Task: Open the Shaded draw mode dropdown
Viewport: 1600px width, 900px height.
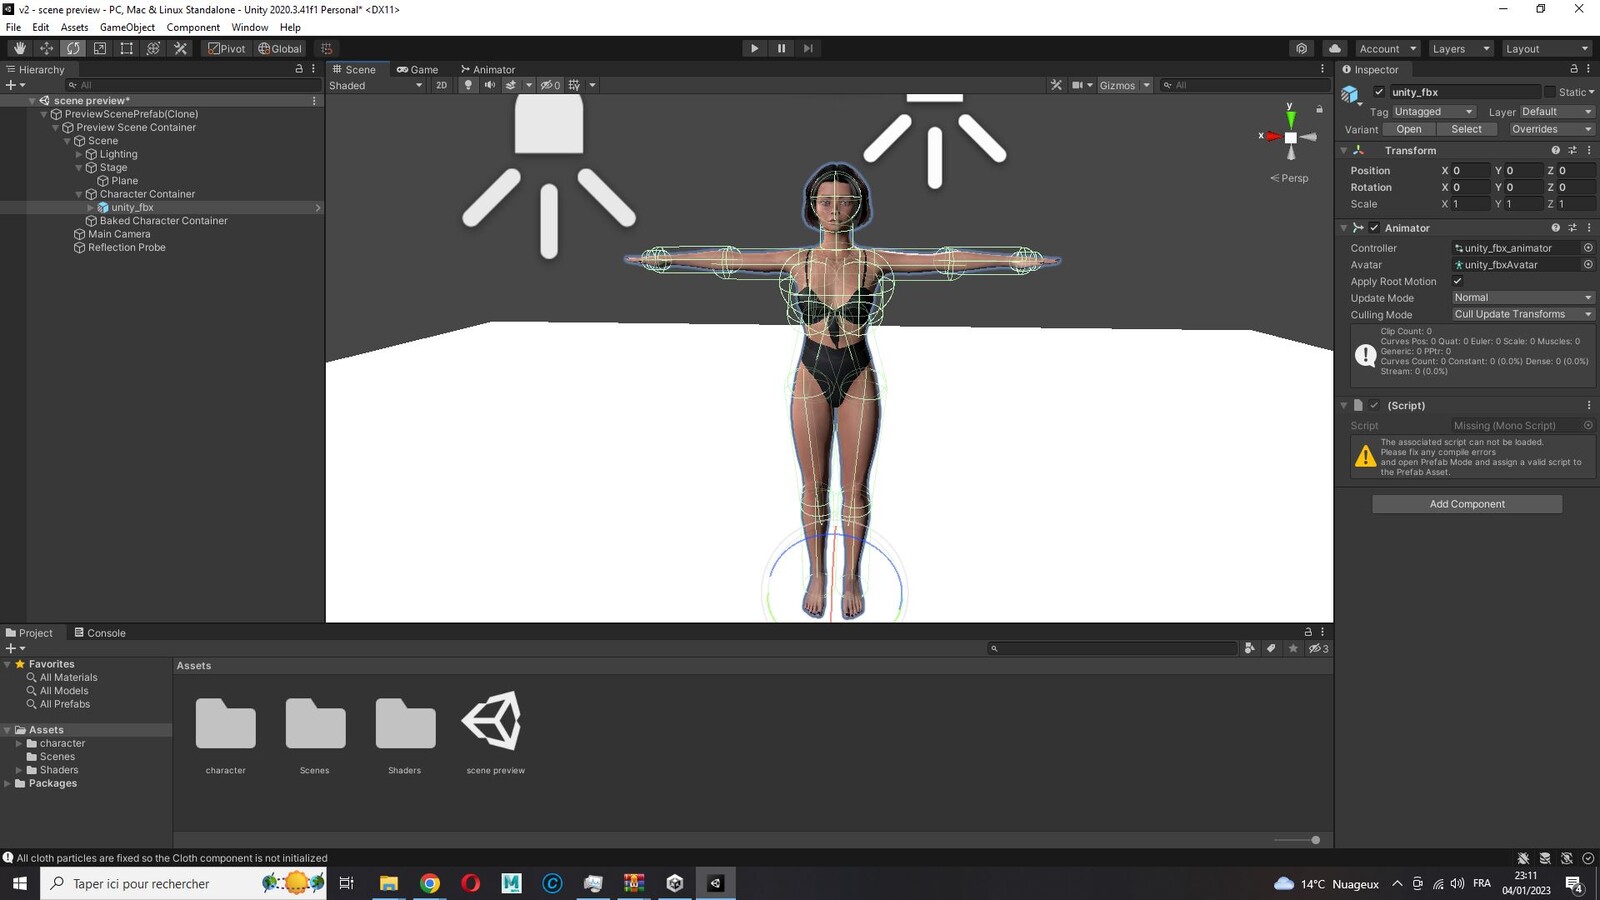Action: click(x=376, y=85)
